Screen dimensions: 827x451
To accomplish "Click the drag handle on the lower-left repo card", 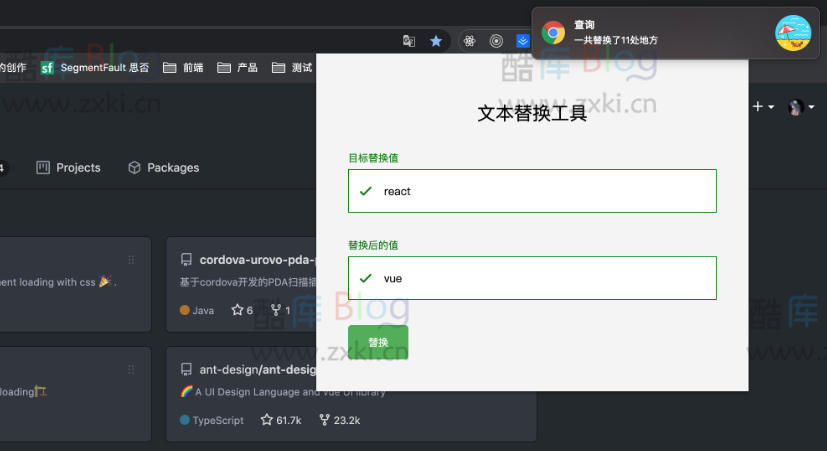I will pos(131,369).
